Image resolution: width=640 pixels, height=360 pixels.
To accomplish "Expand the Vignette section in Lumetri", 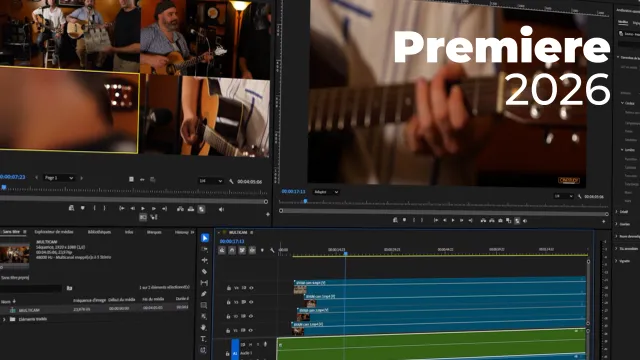I will coord(617,260).
